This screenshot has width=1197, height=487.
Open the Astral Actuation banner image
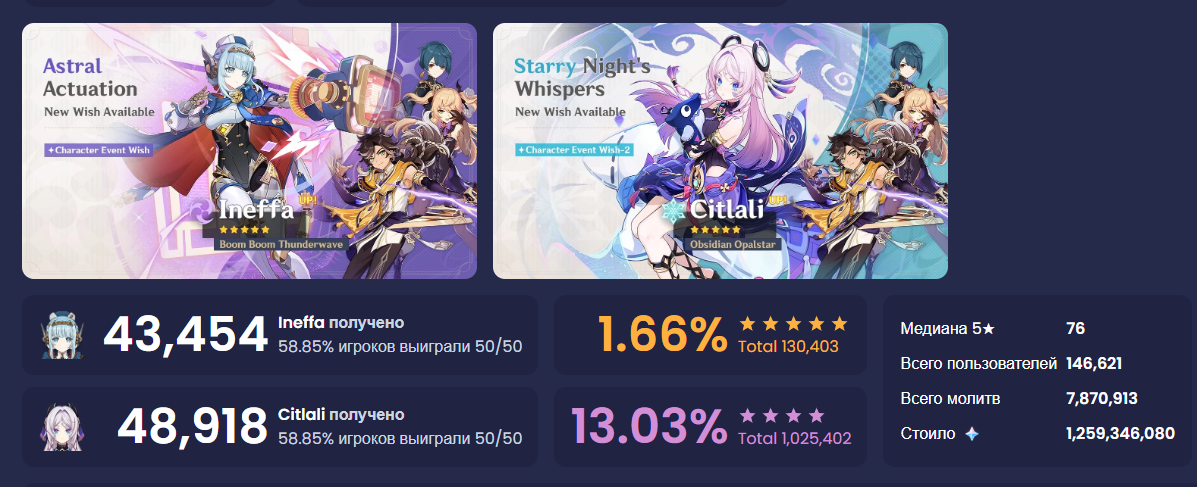click(x=249, y=150)
